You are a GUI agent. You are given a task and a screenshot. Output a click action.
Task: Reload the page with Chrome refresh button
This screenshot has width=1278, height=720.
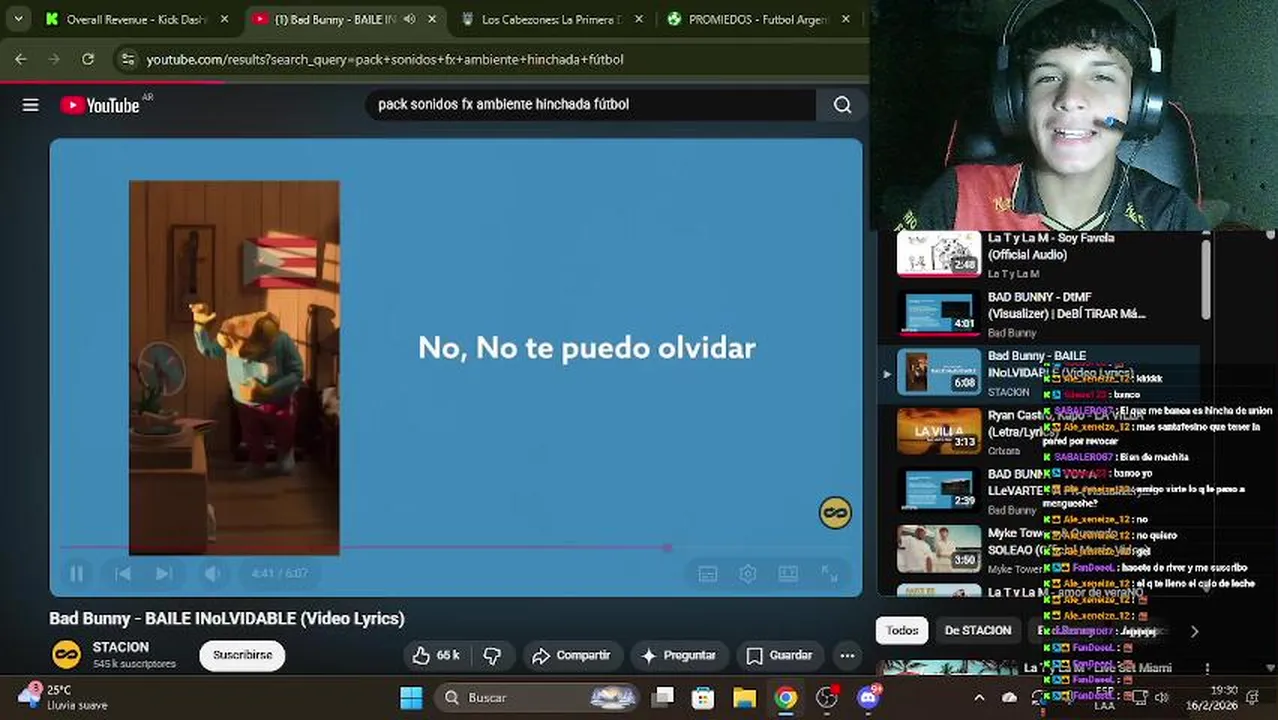(88, 59)
